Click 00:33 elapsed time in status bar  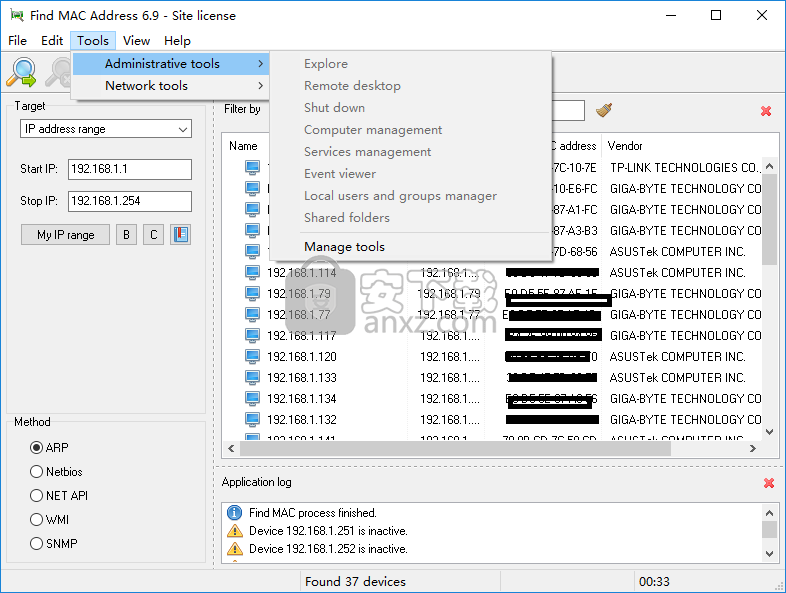pos(654,581)
